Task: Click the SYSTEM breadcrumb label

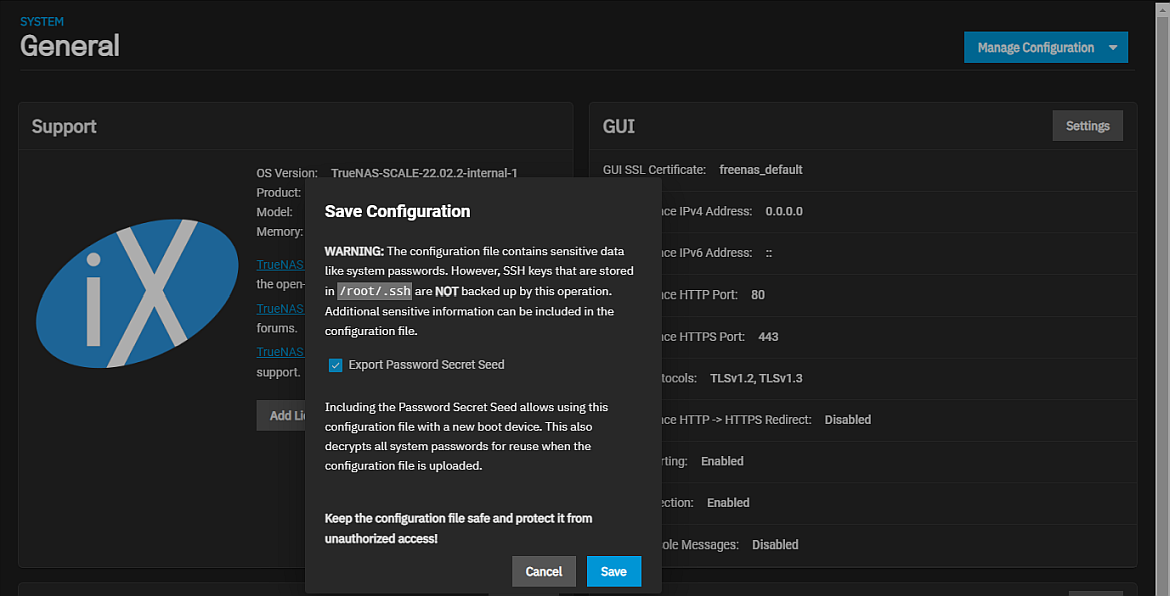Action: tap(42, 21)
